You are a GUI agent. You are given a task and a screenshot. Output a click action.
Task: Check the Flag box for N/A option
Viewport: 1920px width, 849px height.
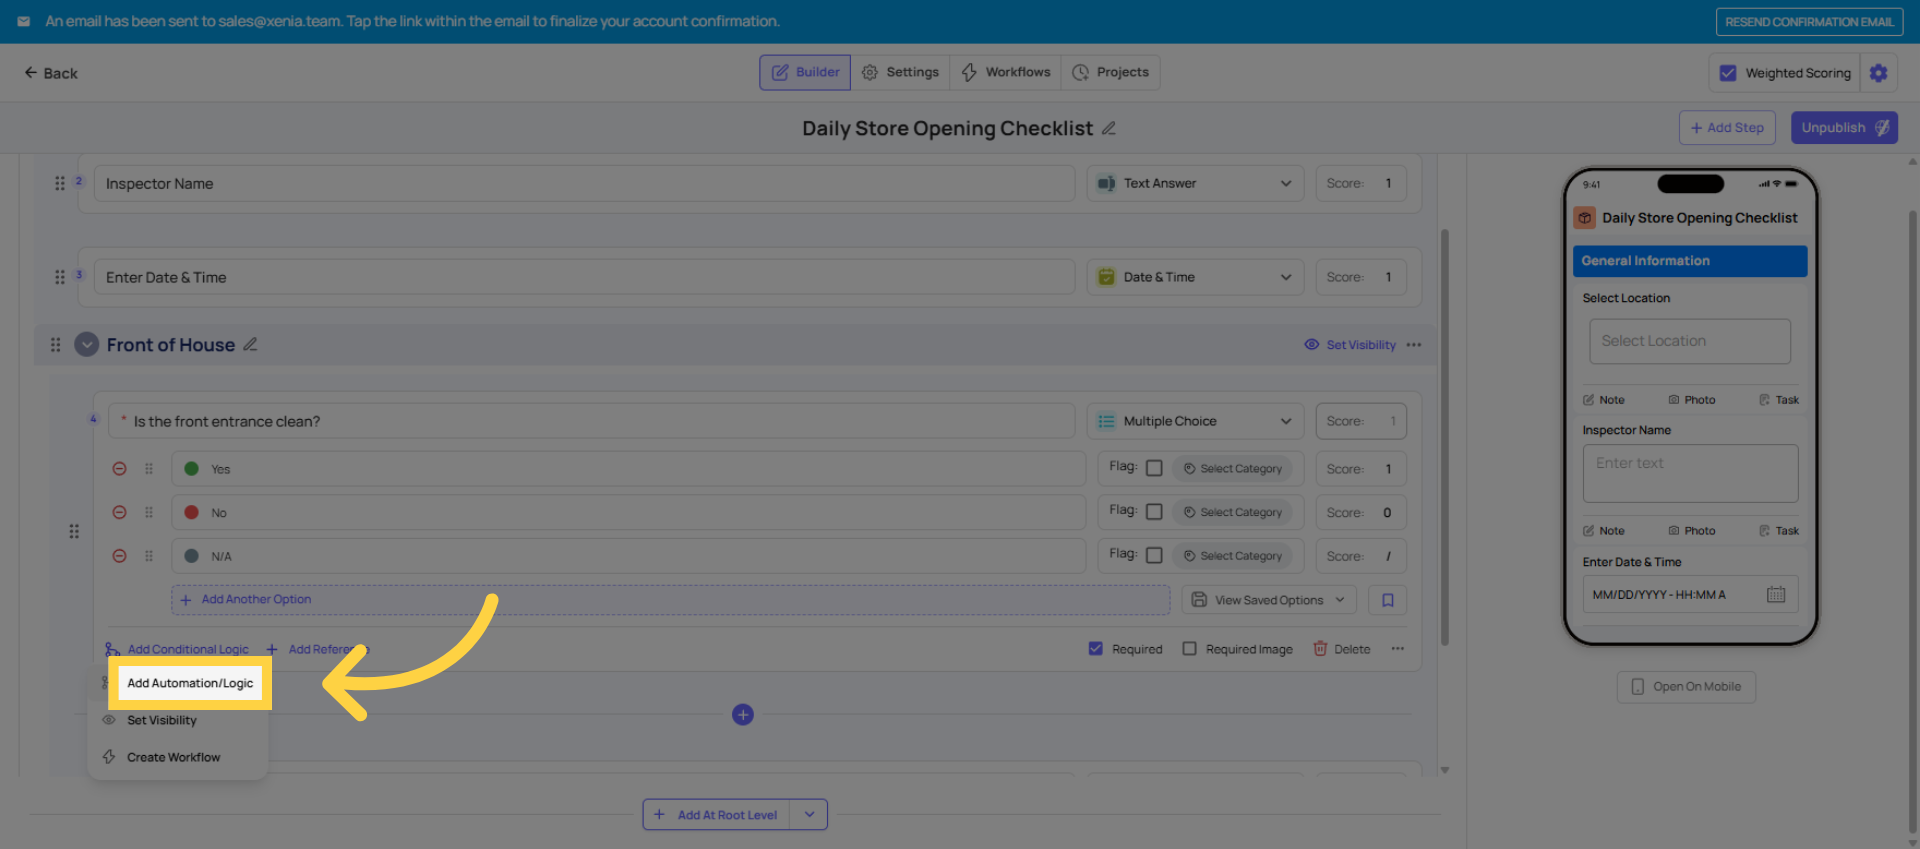[x=1154, y=556]
